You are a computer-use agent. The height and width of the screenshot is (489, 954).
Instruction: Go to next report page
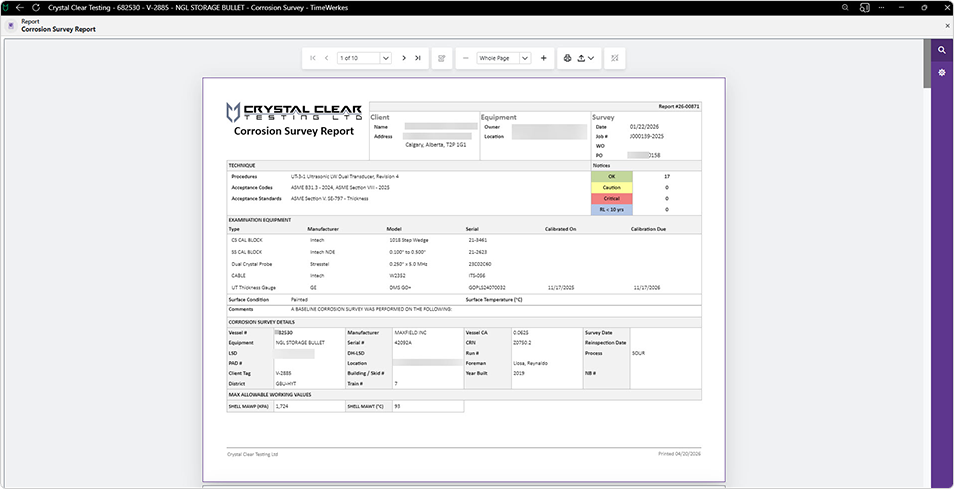click(x=404, y=58)
